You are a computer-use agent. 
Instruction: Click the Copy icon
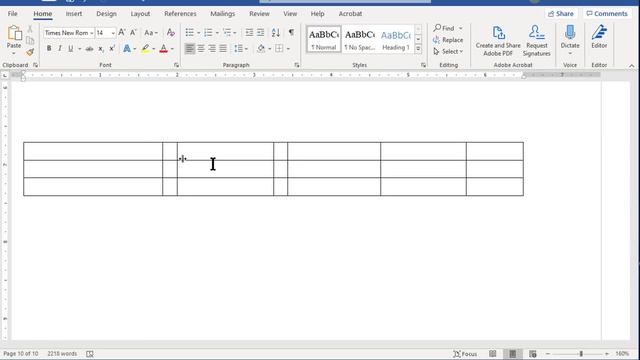[30, 40]
